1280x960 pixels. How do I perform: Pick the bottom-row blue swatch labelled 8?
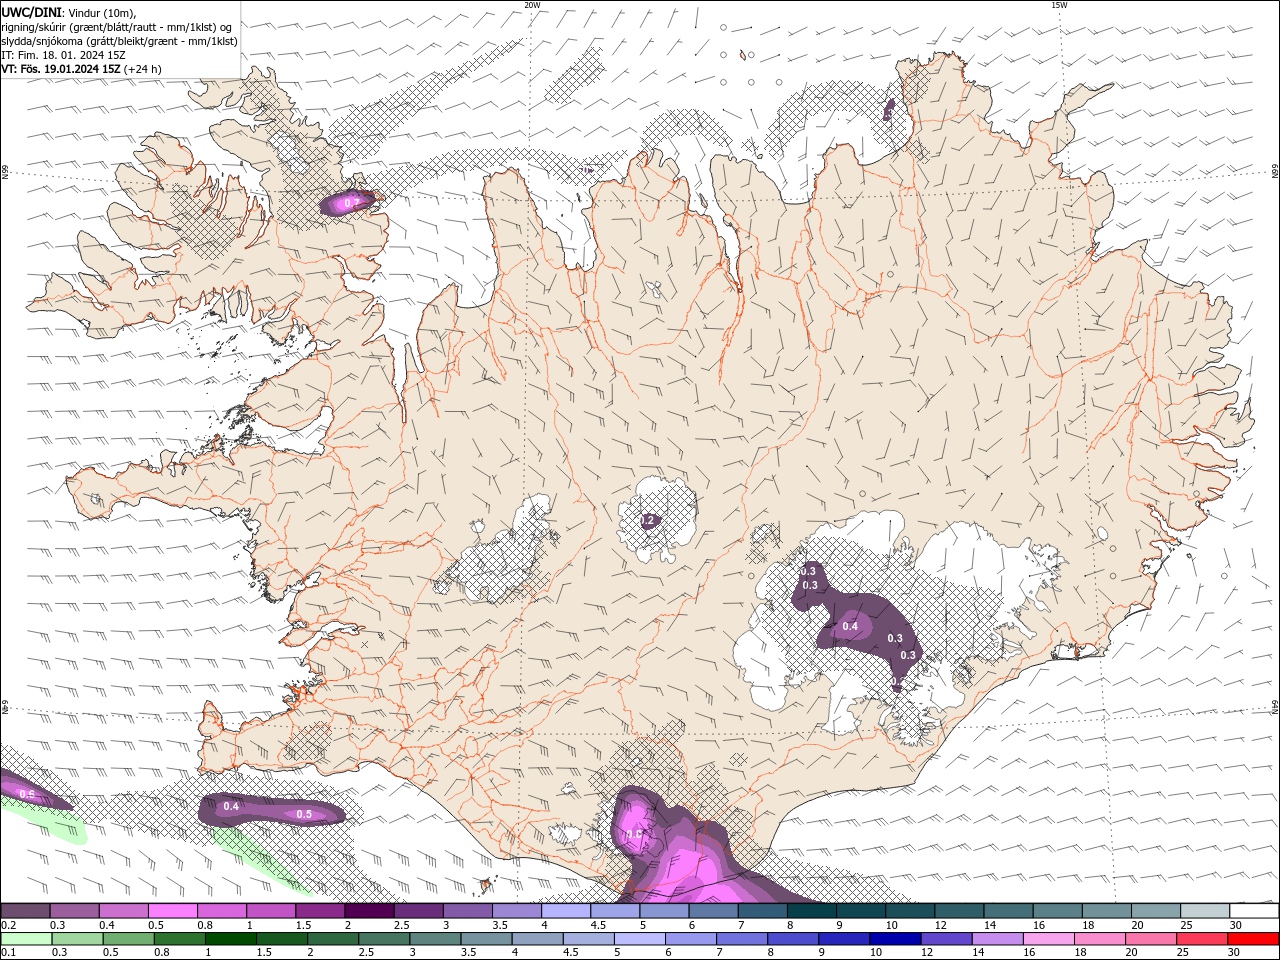[793, 939]
